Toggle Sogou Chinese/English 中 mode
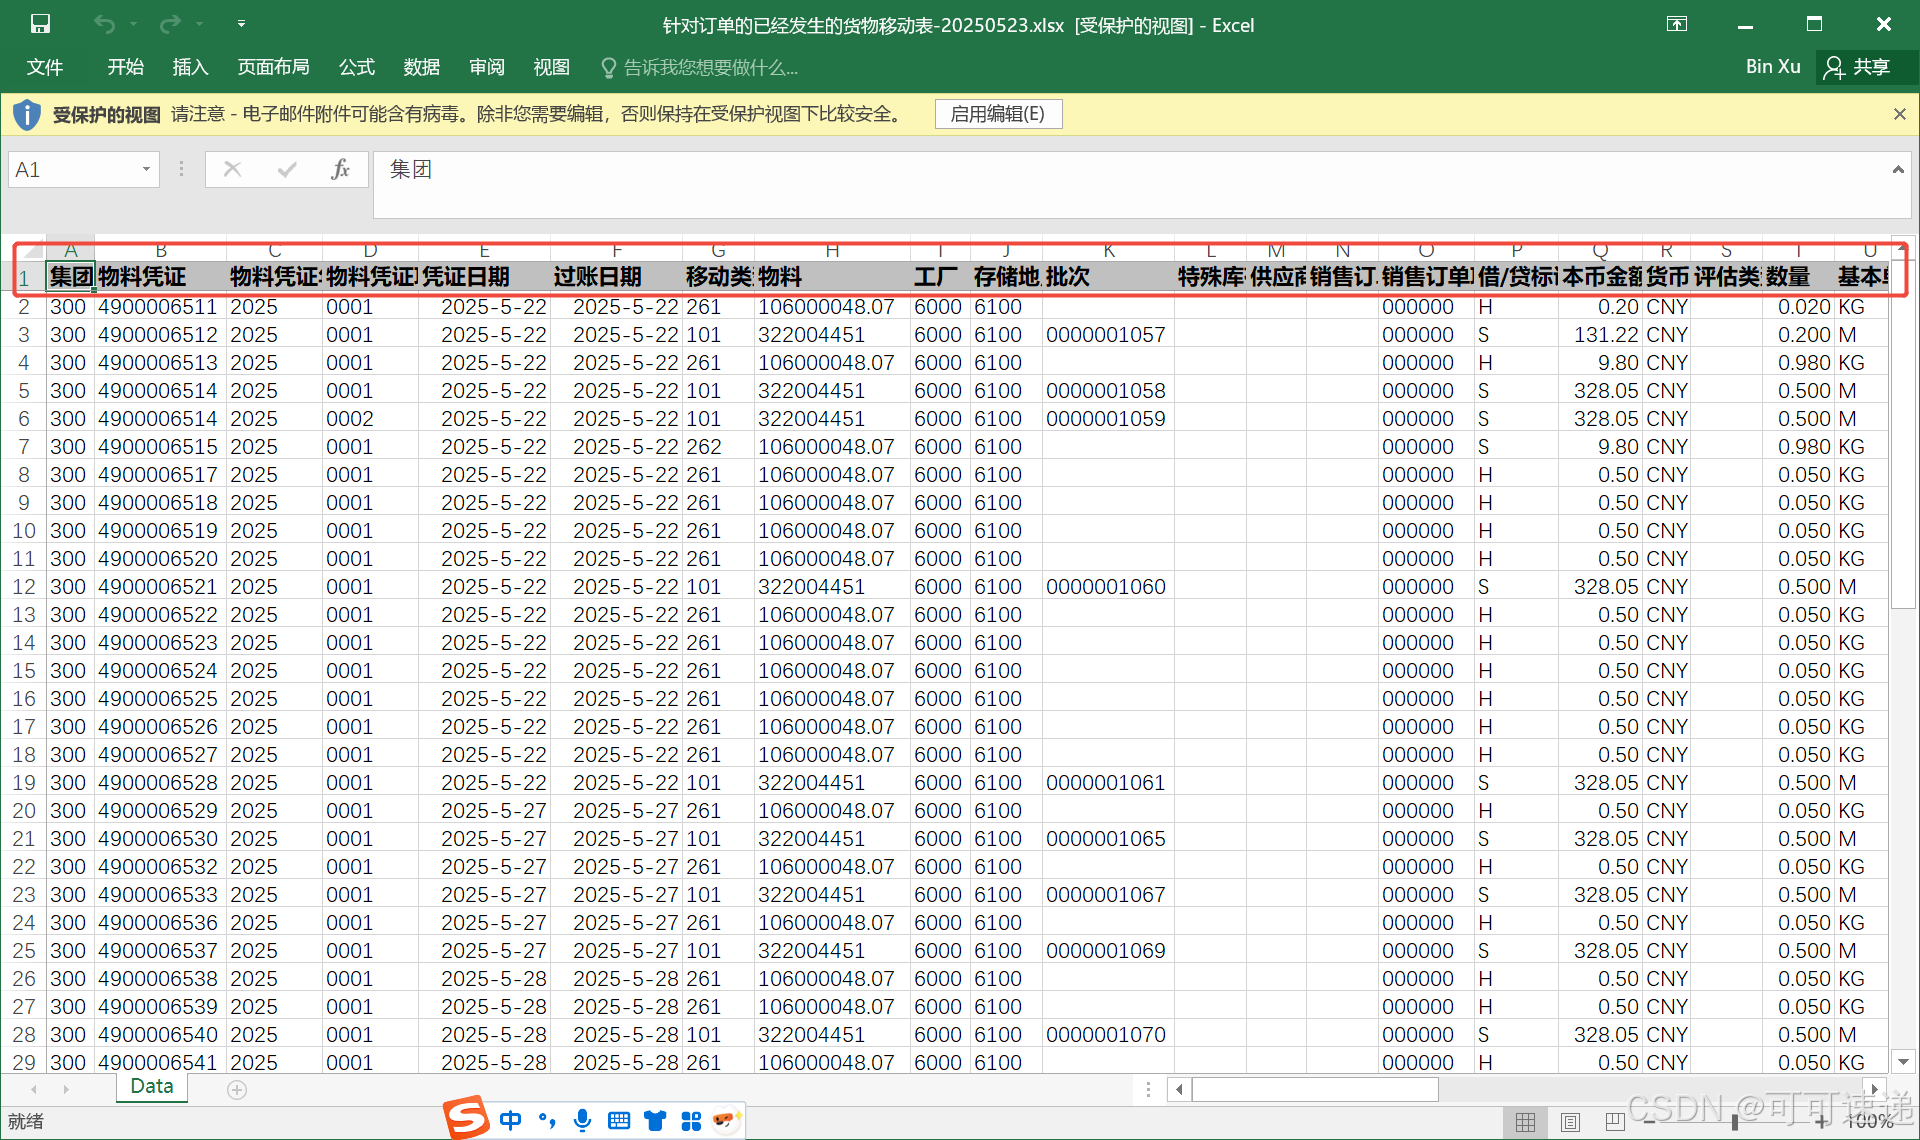Viewport: 1920px width, 1140px height. click(x=510, y=1120)
